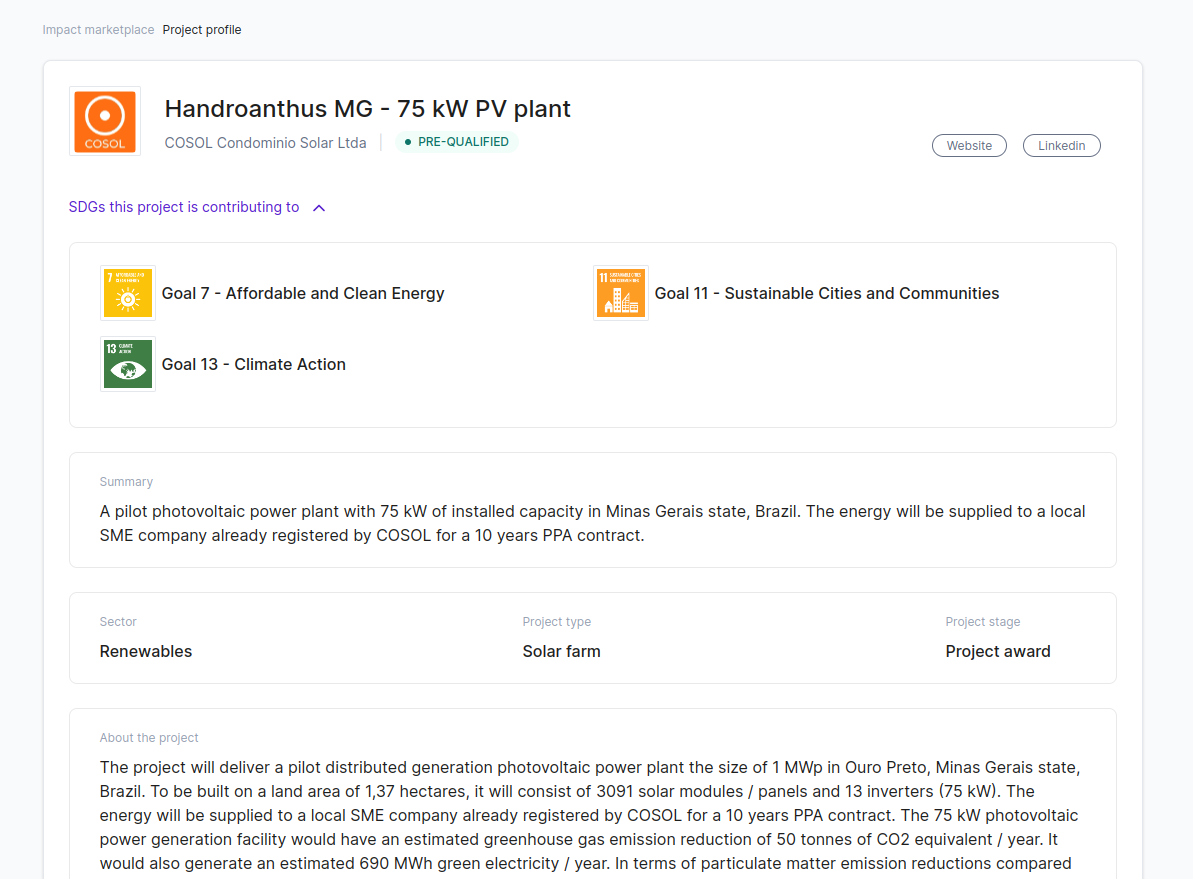Click the Project profile breadcrumb
Viewport: 1193px width, 879px height.
pyautogui.click(x=202, y=30)
